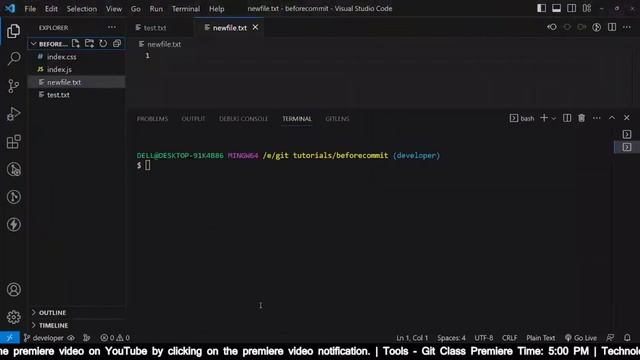Select the highlighted second terminal instance
Image resolution: width=640 pixels, height=360 pixels.
pos(627,147)
